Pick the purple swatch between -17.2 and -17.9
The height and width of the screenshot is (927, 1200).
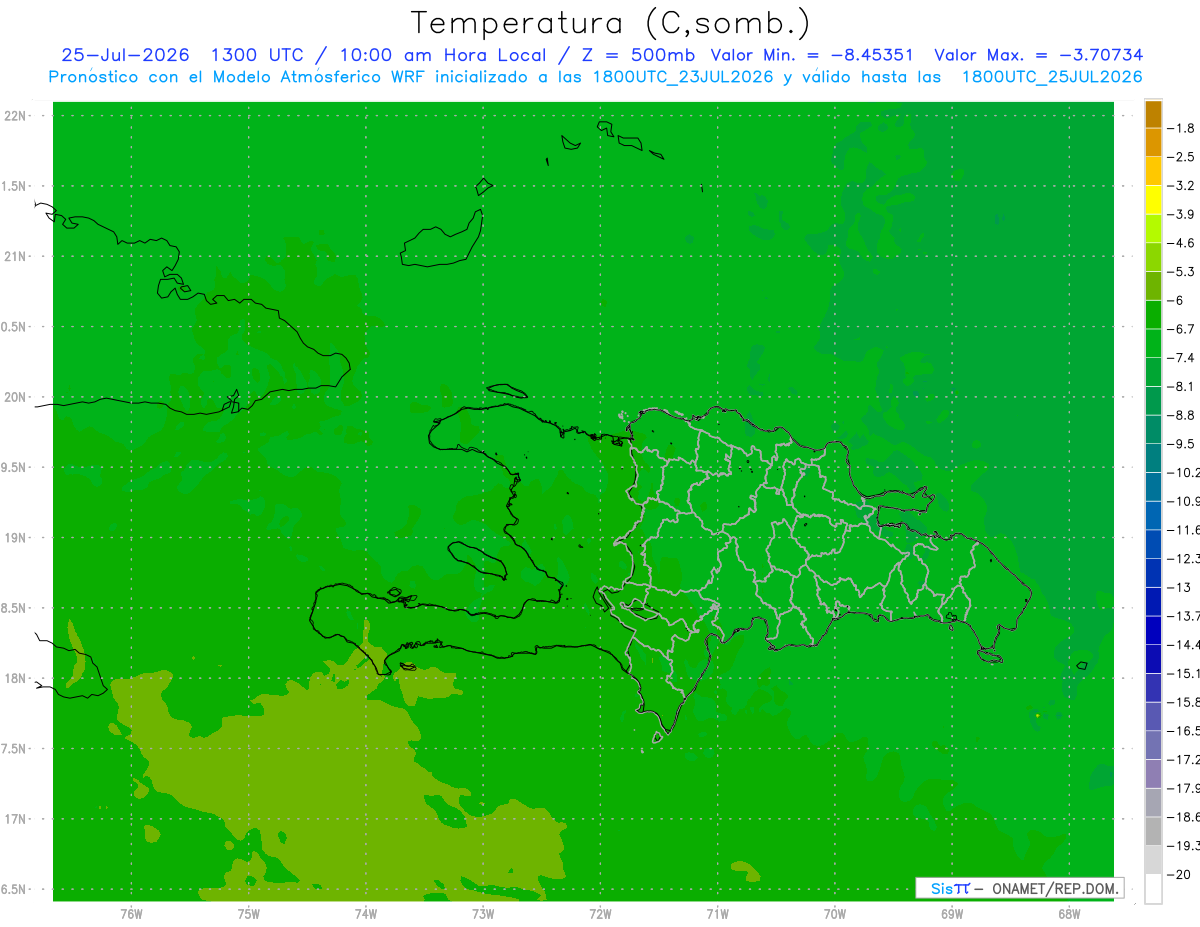coord(1153,774)
